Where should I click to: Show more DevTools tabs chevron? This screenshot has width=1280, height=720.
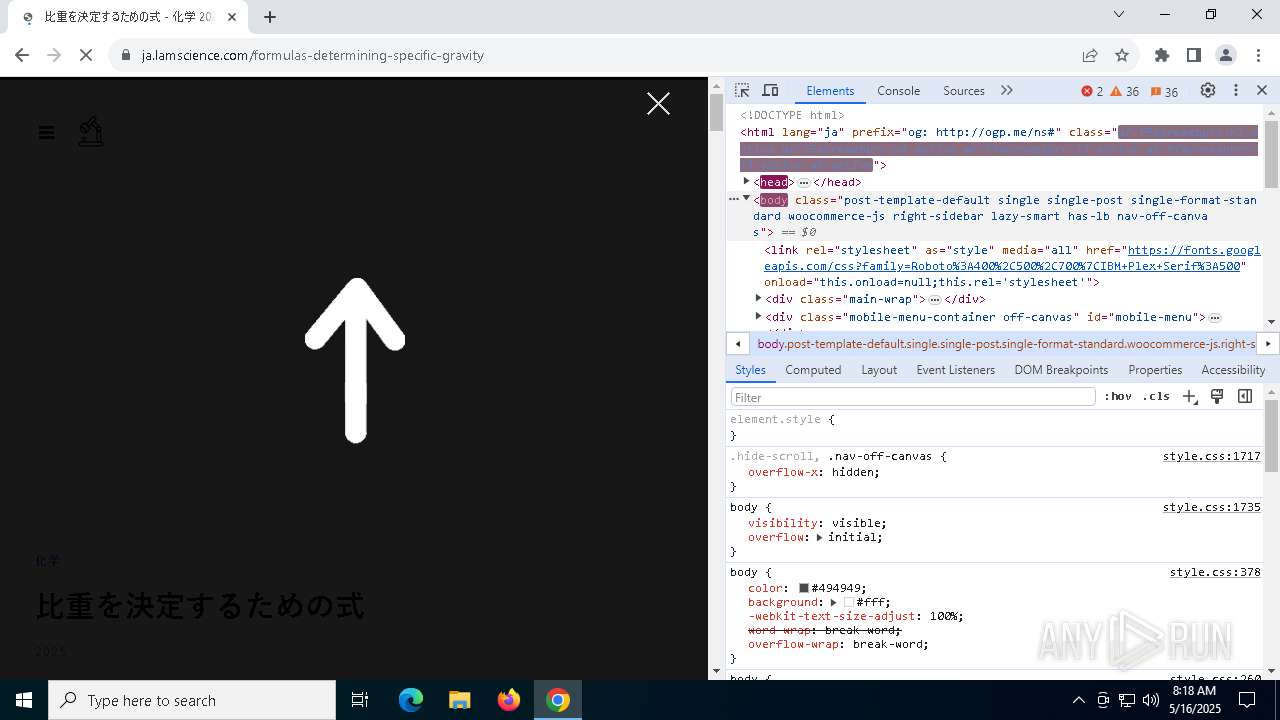[1007, 90]
